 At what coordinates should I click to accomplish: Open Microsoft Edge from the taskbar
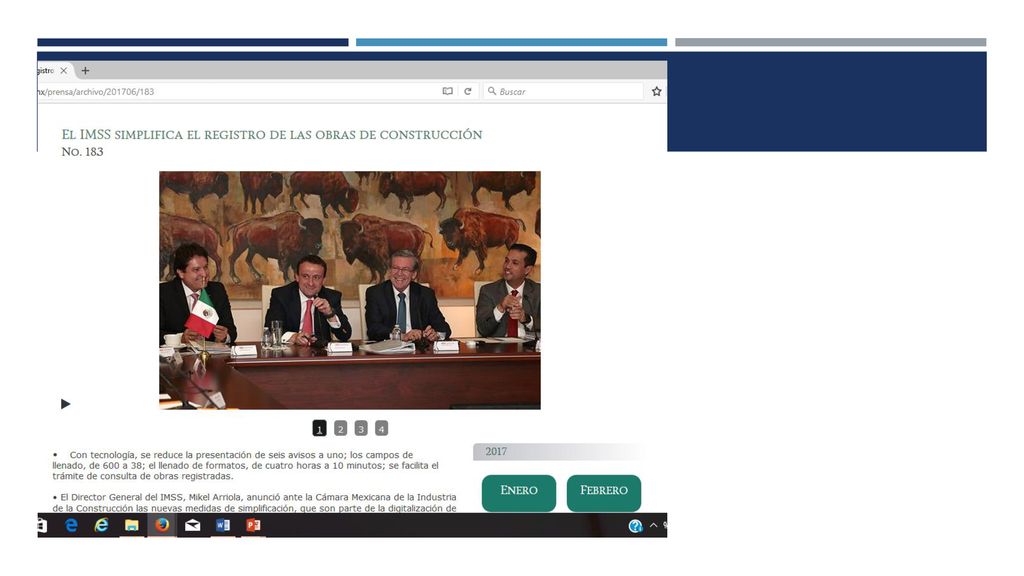pos(71,525)
